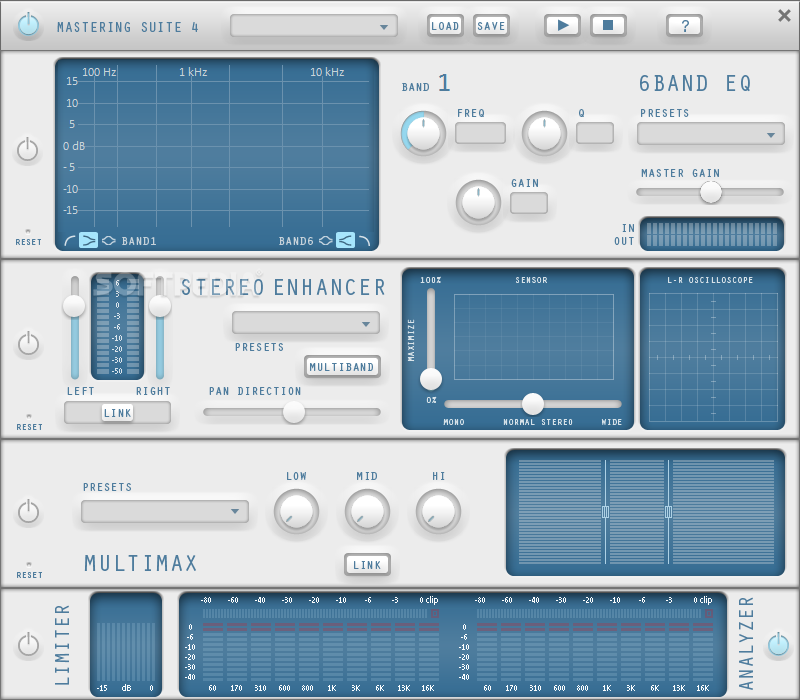The height and width of the screenshot is (700, 800).
Task: Click the EQ RESET indicator
Action: [x=28, y=231]
